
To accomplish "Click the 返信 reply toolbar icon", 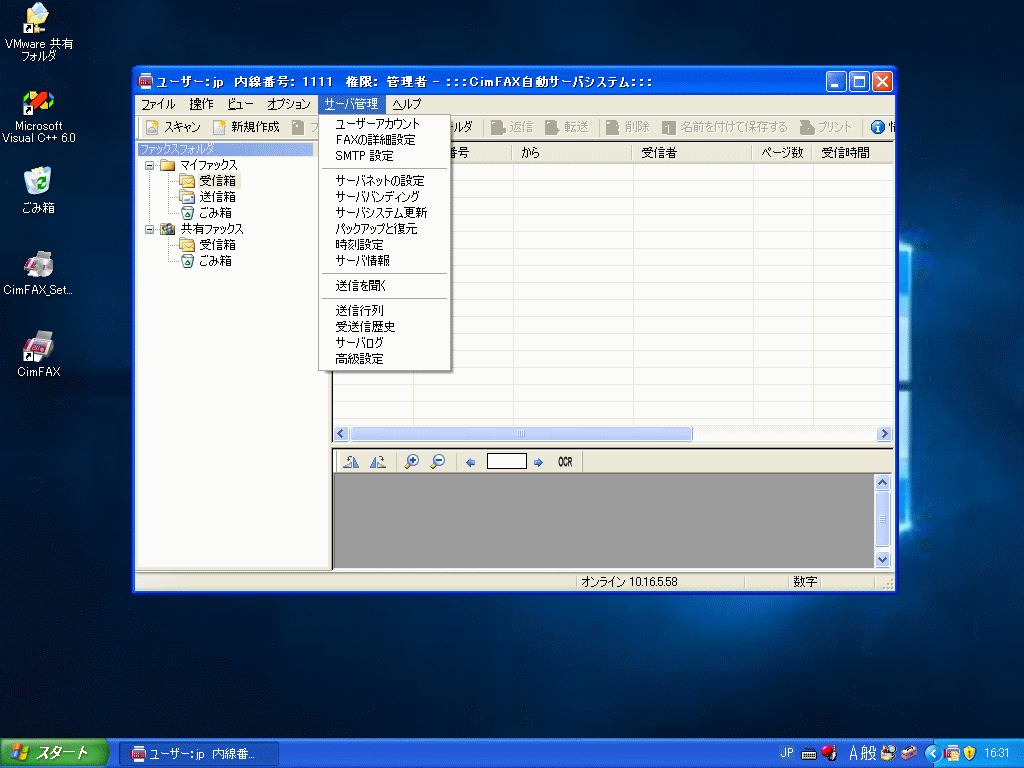I will coord(498,127).
